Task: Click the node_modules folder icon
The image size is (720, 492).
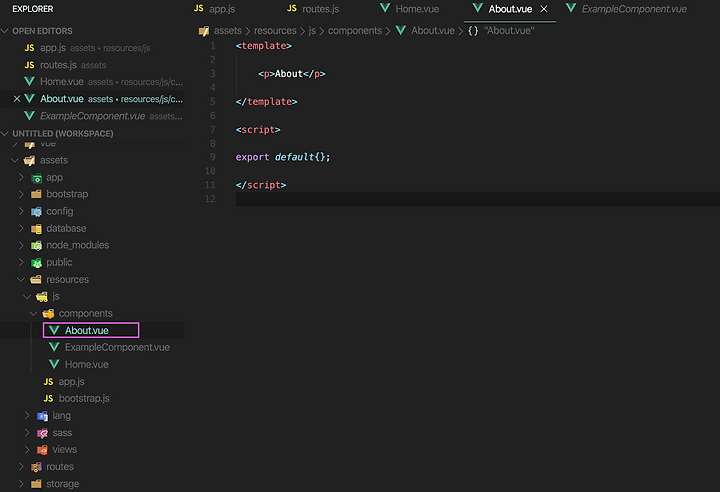Action: point(36,245)
